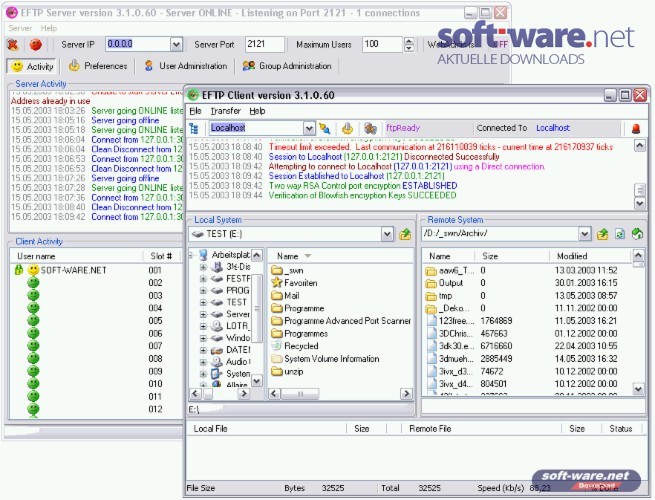Select the remote file 3dk30.e...
This screenshot has height=500, width=655.
pos(451,346)
